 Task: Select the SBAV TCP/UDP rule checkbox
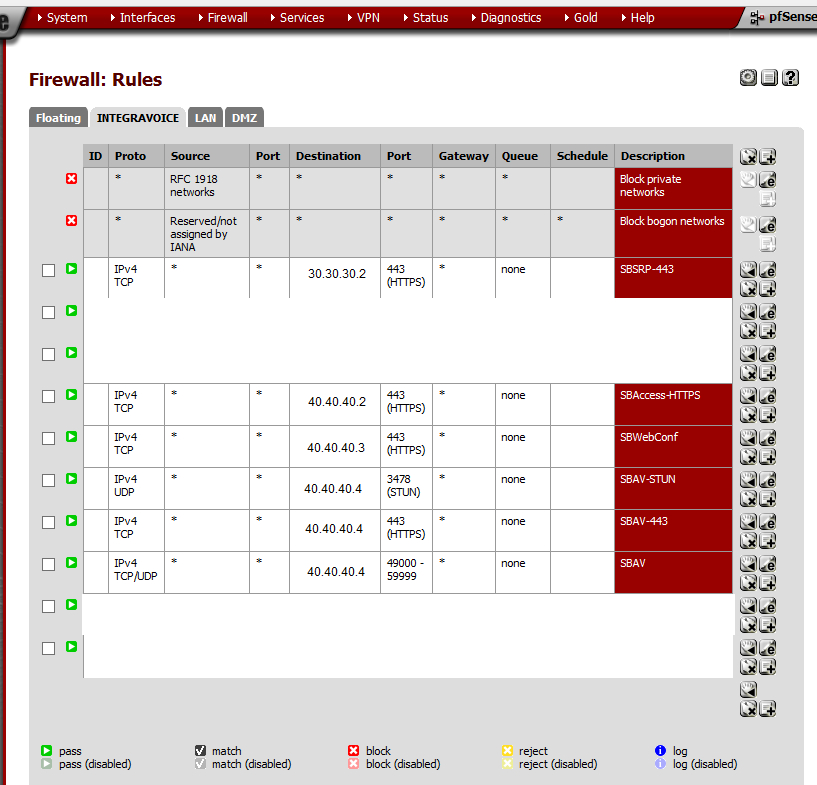pos(48,565)
